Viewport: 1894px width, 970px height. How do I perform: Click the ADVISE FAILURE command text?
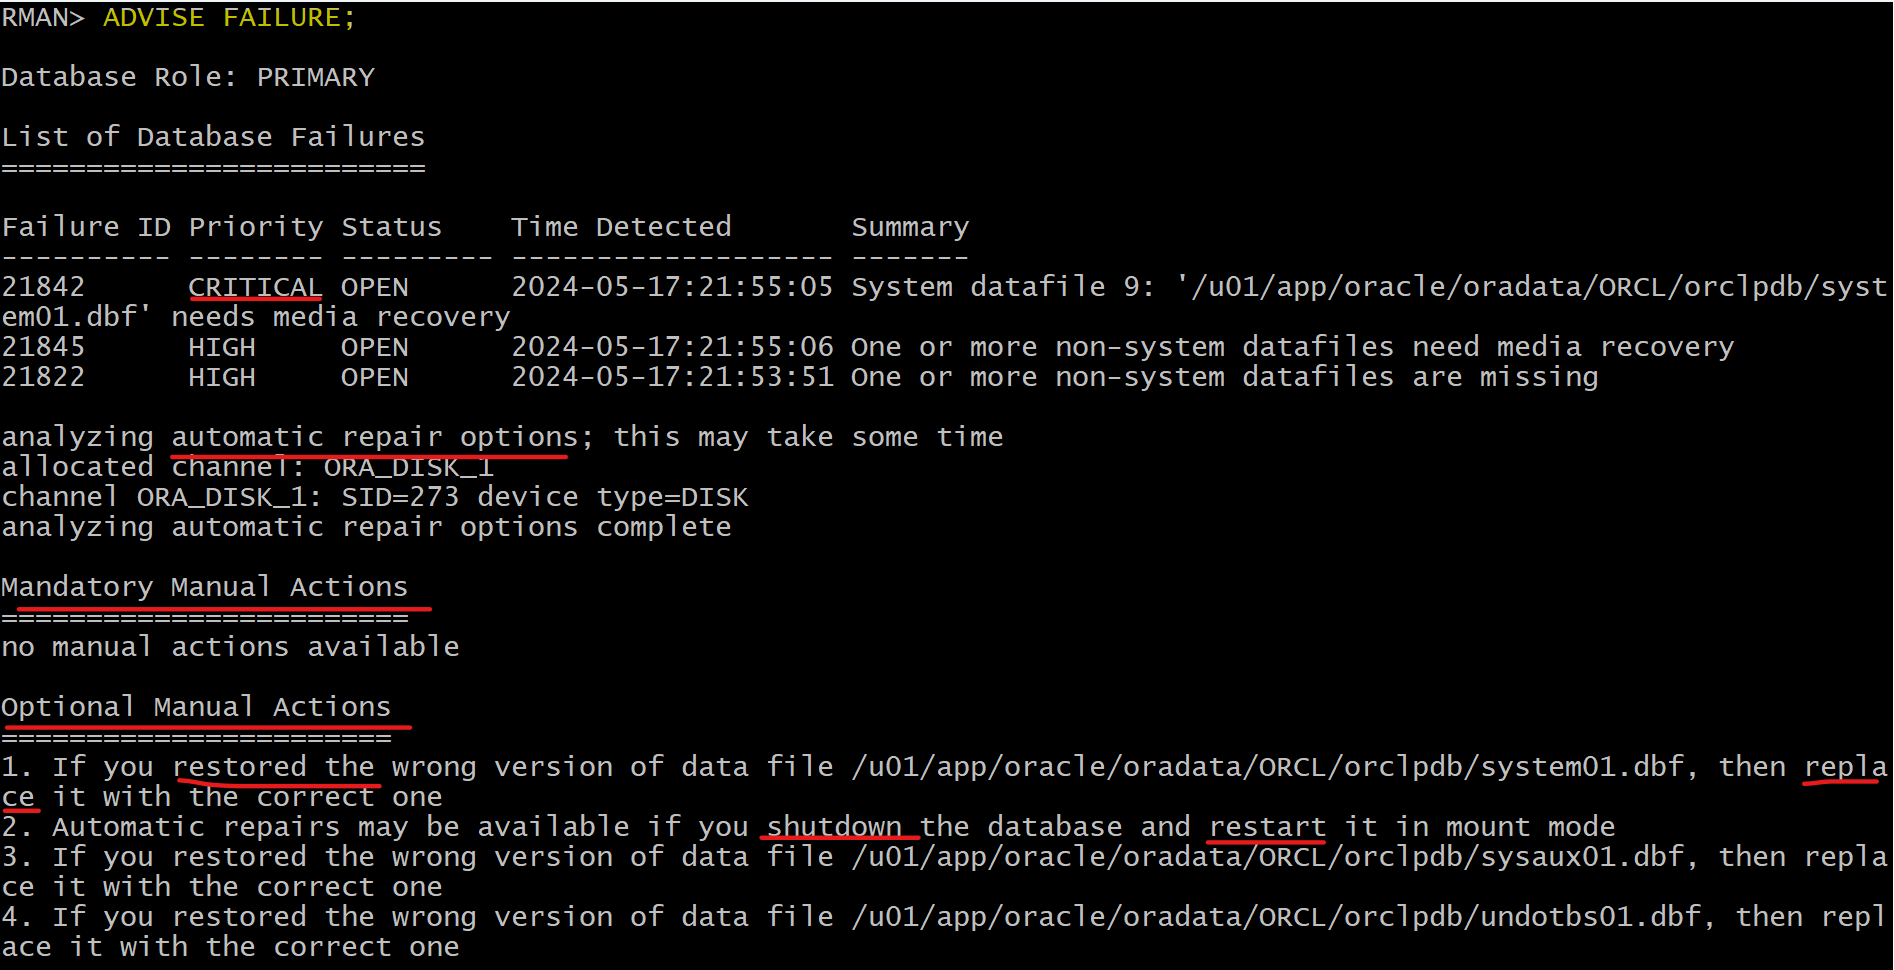(229, 18)
